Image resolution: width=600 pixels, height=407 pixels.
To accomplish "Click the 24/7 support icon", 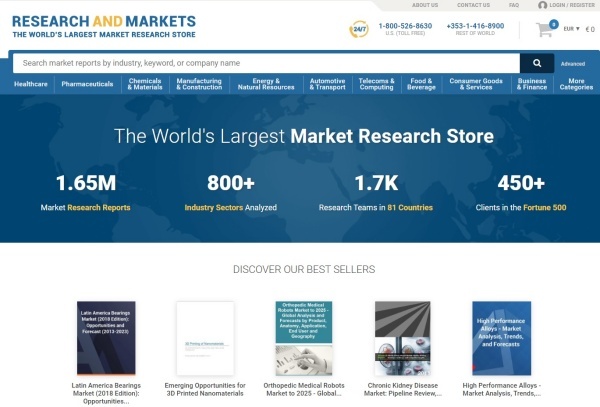I will click(x=359, y=29).
